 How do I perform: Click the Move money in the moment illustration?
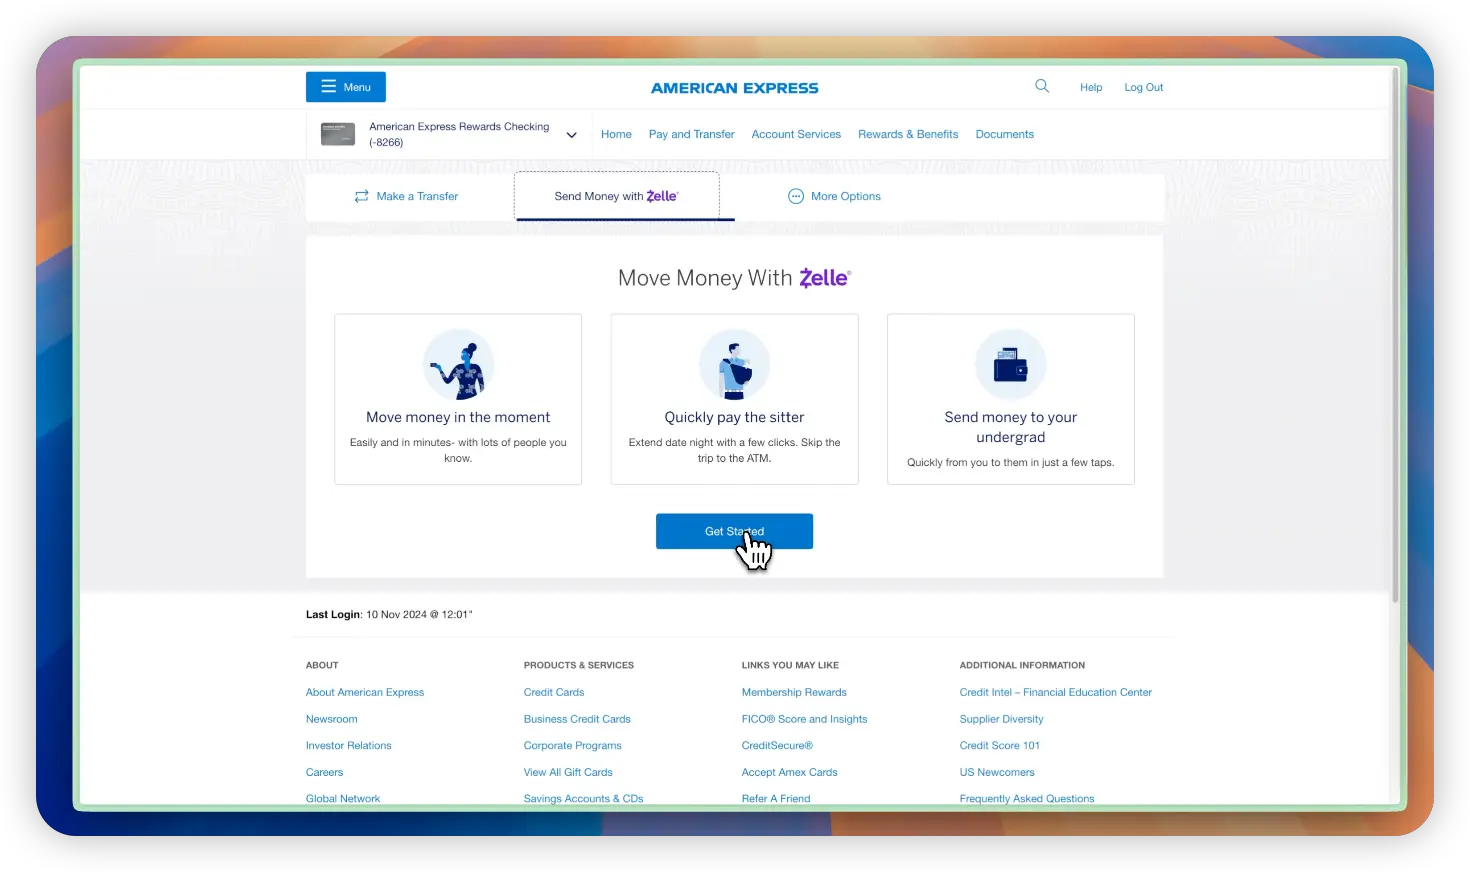pyautogui.click(x=459, y=365)
